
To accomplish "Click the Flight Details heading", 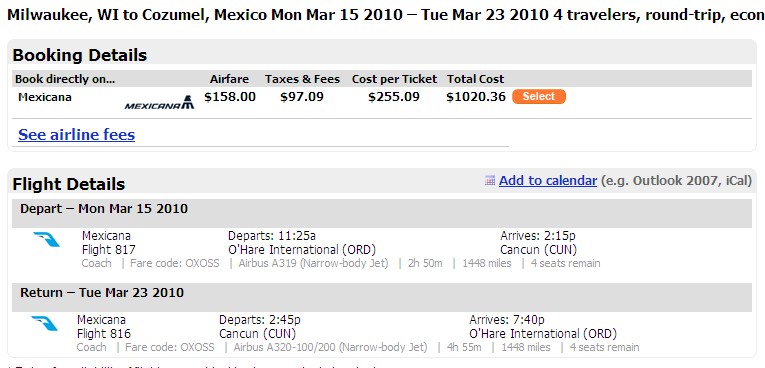I will point(69,184).
